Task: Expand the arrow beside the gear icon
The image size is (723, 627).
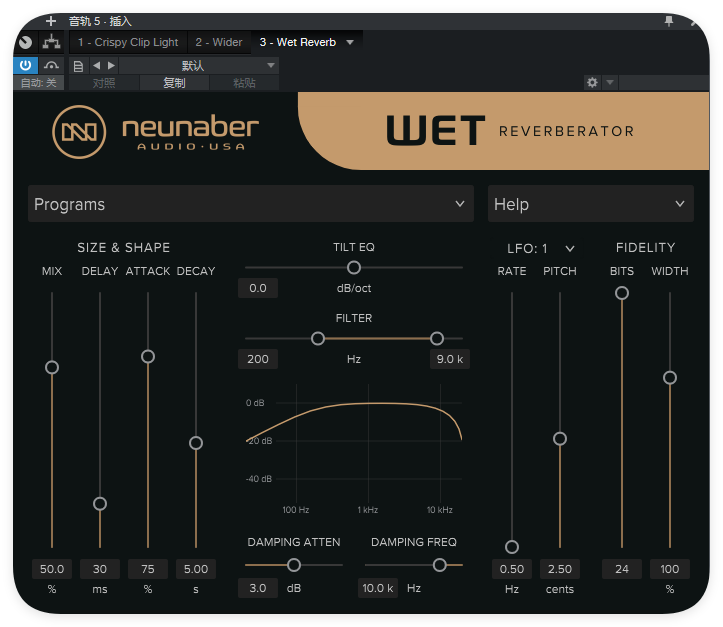Action: tap(610, 83)
